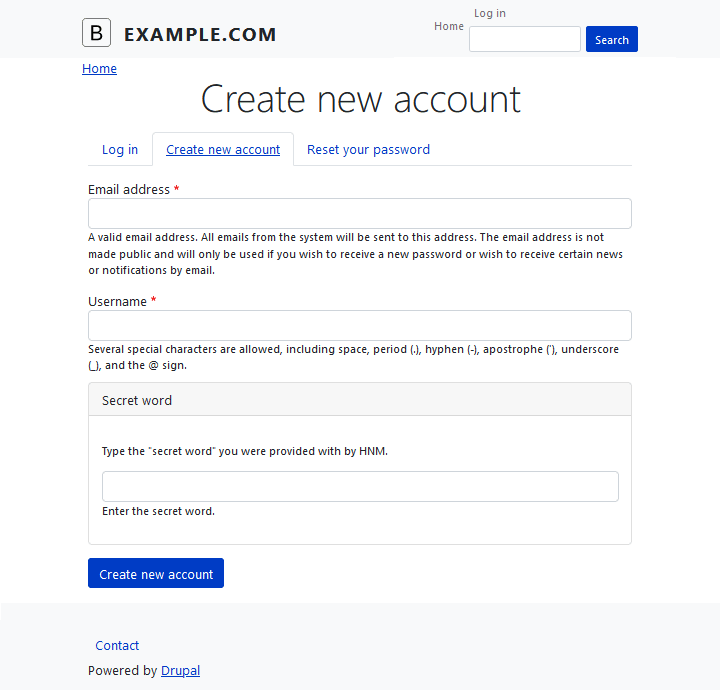Open the EXAMPLE.COM site name link

point(200,35)
